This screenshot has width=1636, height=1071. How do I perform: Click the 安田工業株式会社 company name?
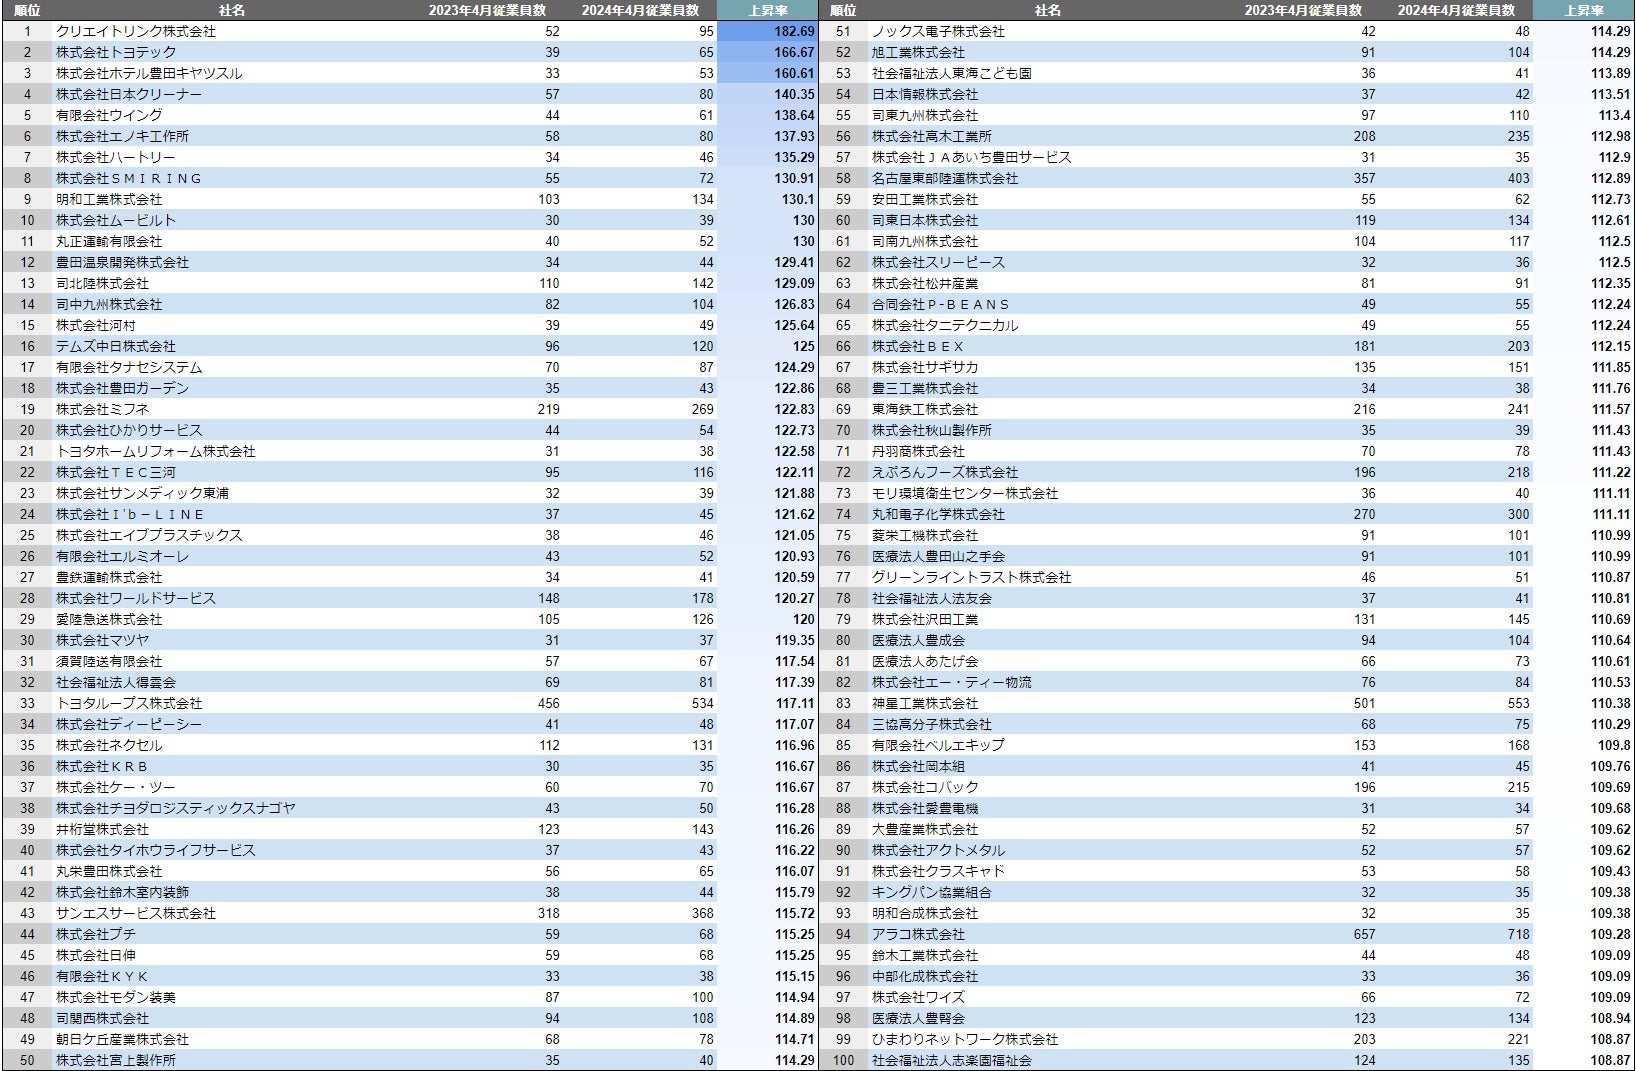pos(925,199)
